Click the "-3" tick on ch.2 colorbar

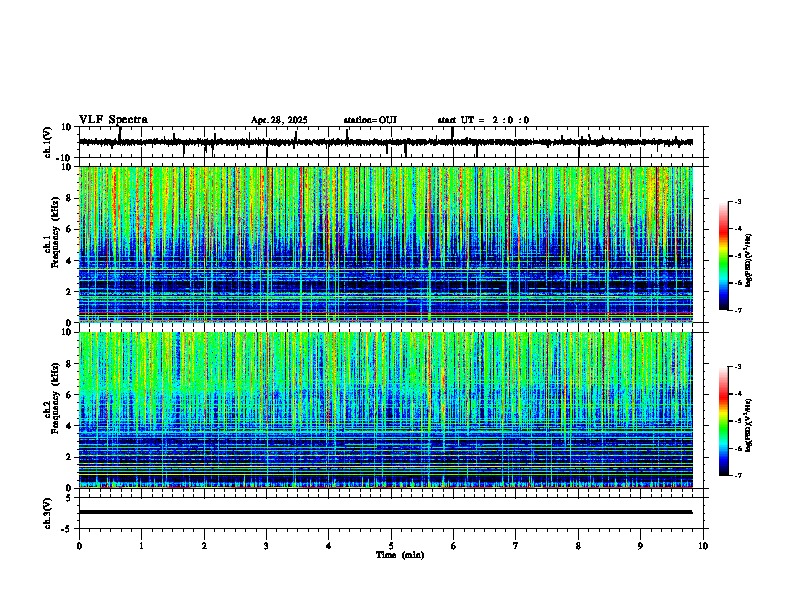pyautogui.click(x=737, y=367)
